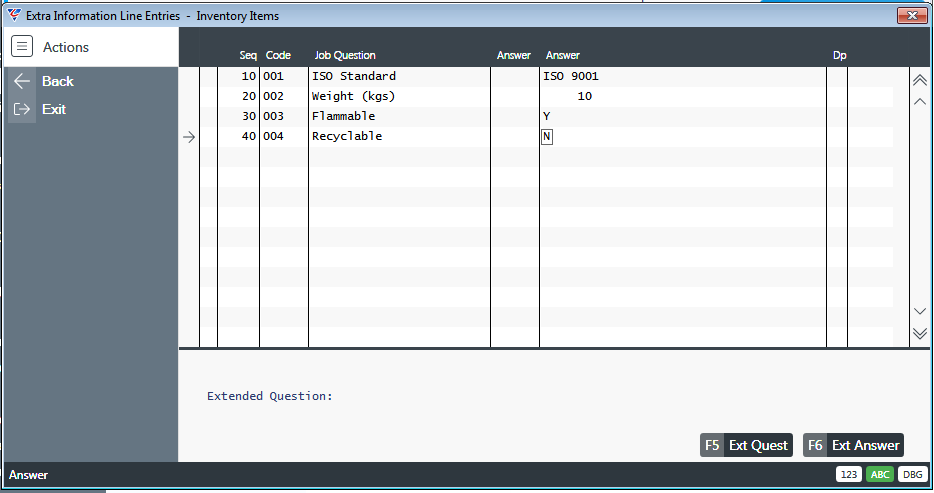This screenshot has height=493, width=934.
Task: Select the ISO Standard question row
Action: [354, 76]
